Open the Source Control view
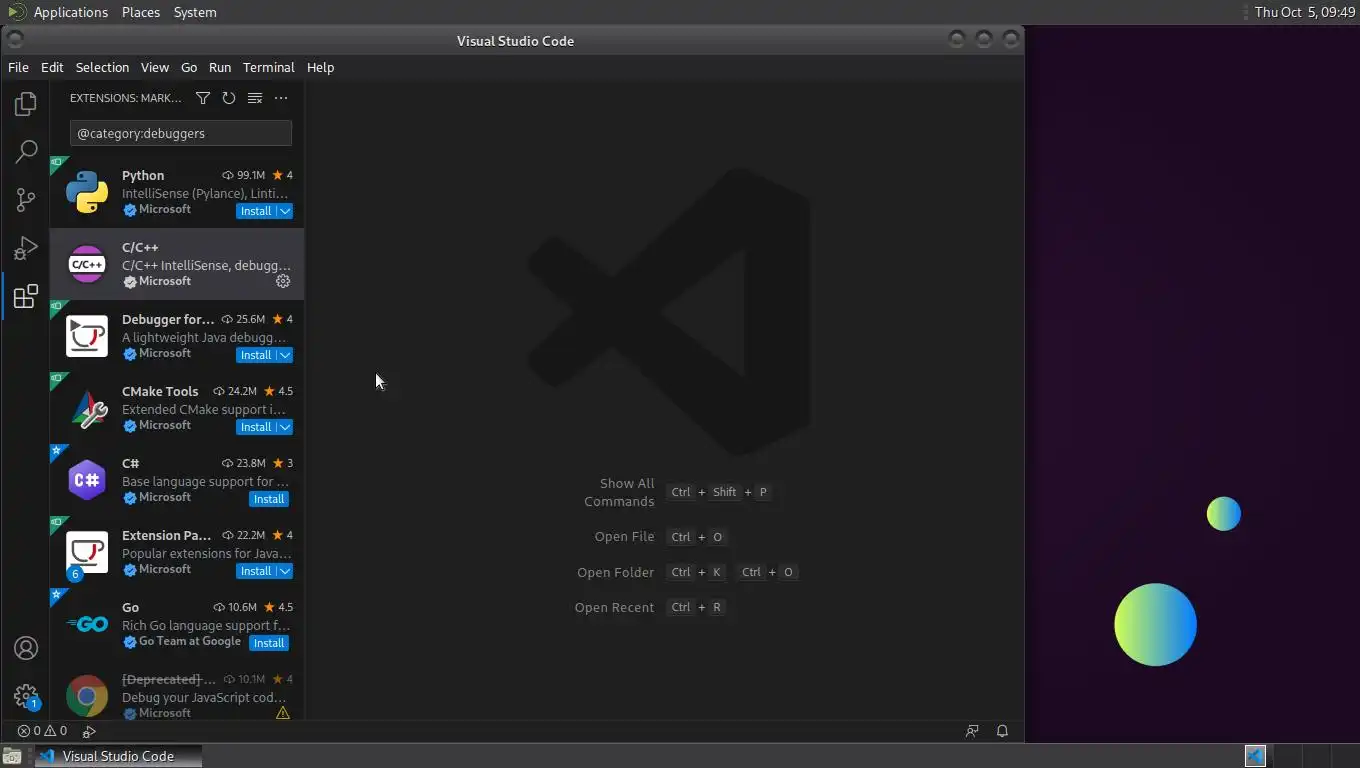The width and height of the screenshot is (1360, 768). (26, 200)
